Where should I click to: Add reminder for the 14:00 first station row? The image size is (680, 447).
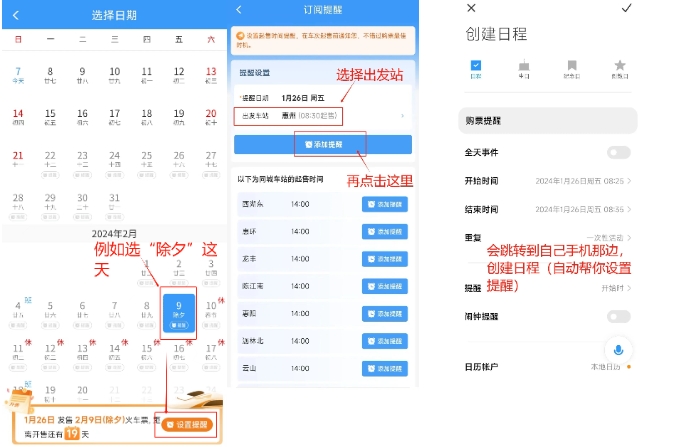click(x=384, y=203)
